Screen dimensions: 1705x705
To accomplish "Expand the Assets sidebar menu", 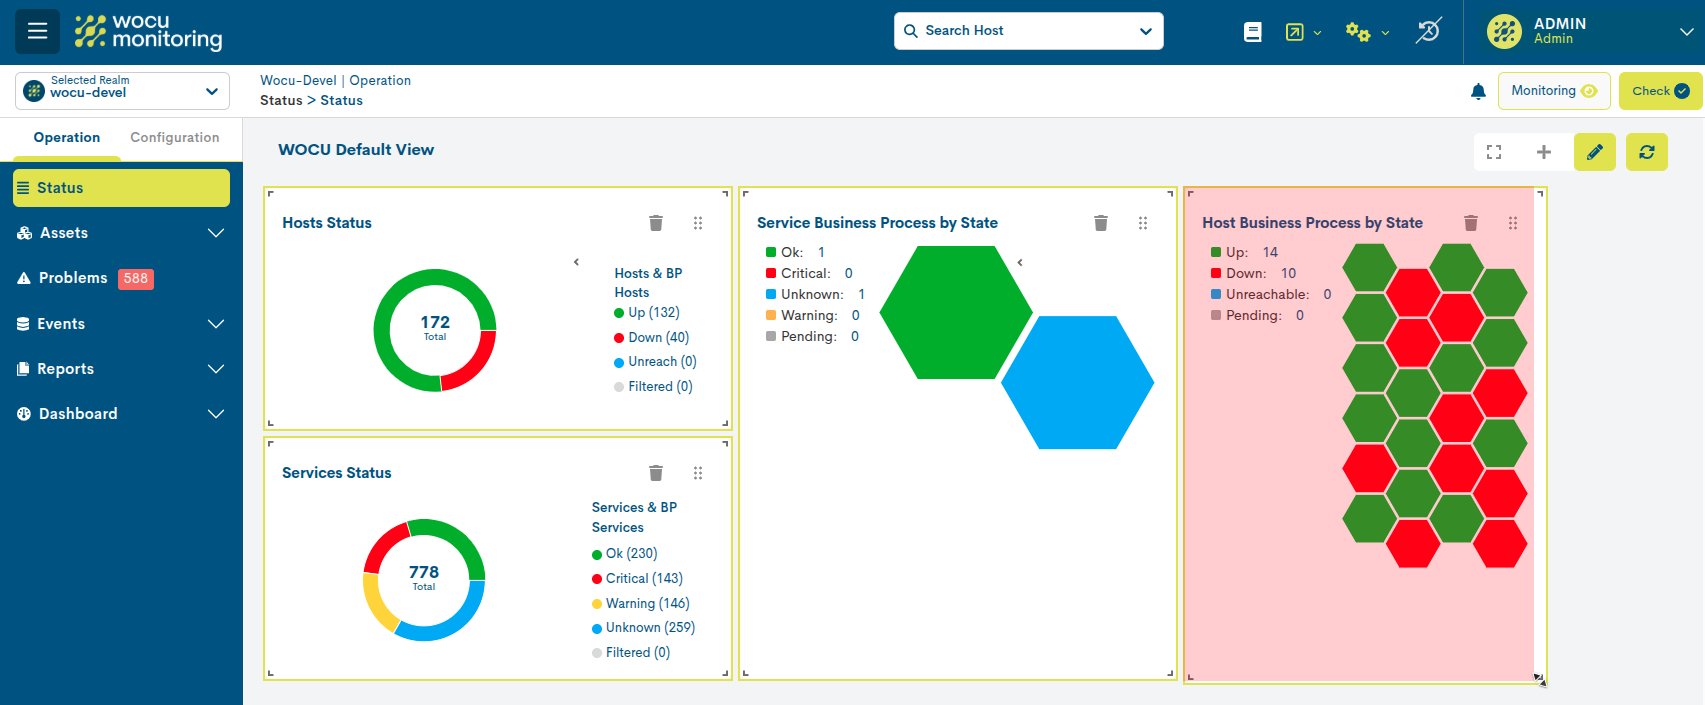I will tap(121, 233).
